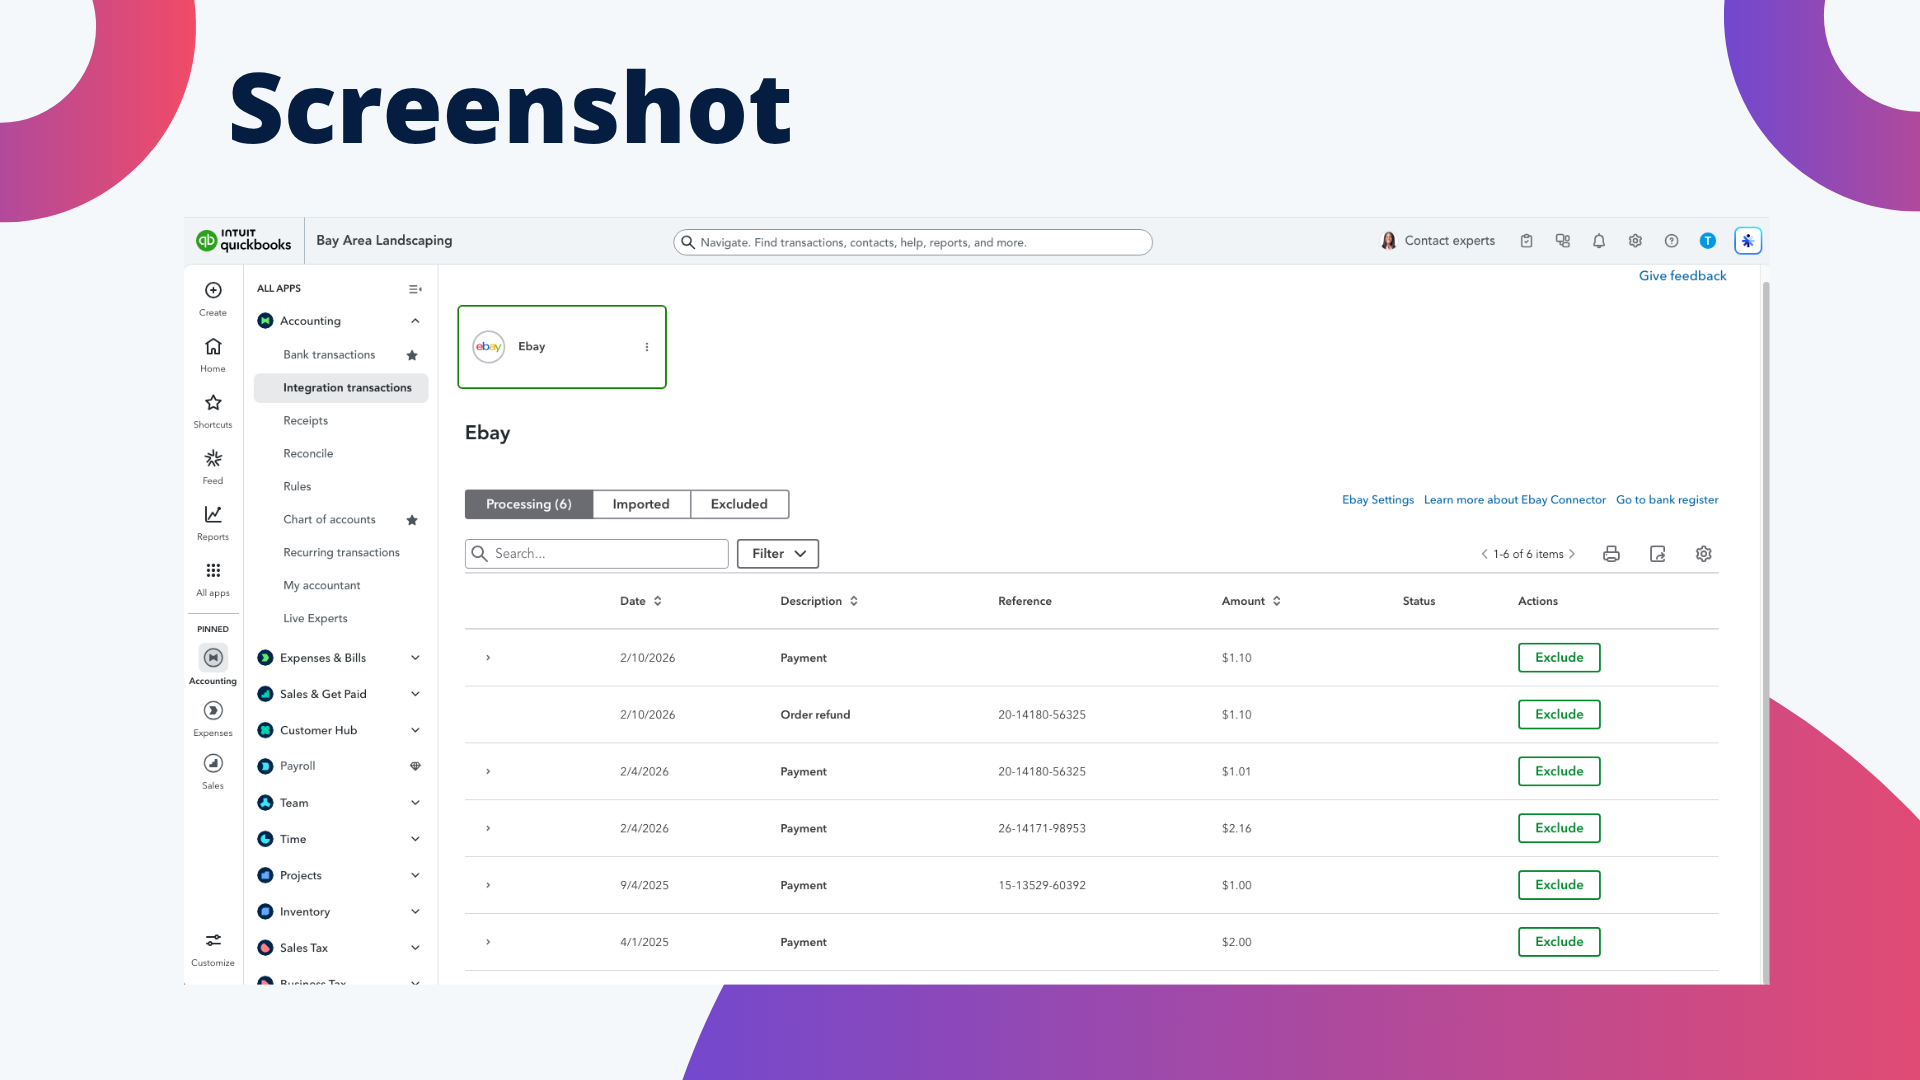Viewport: 1920px width, 1080px height.
Task: Toggle star on Chart of accounts
Action: 412,520
